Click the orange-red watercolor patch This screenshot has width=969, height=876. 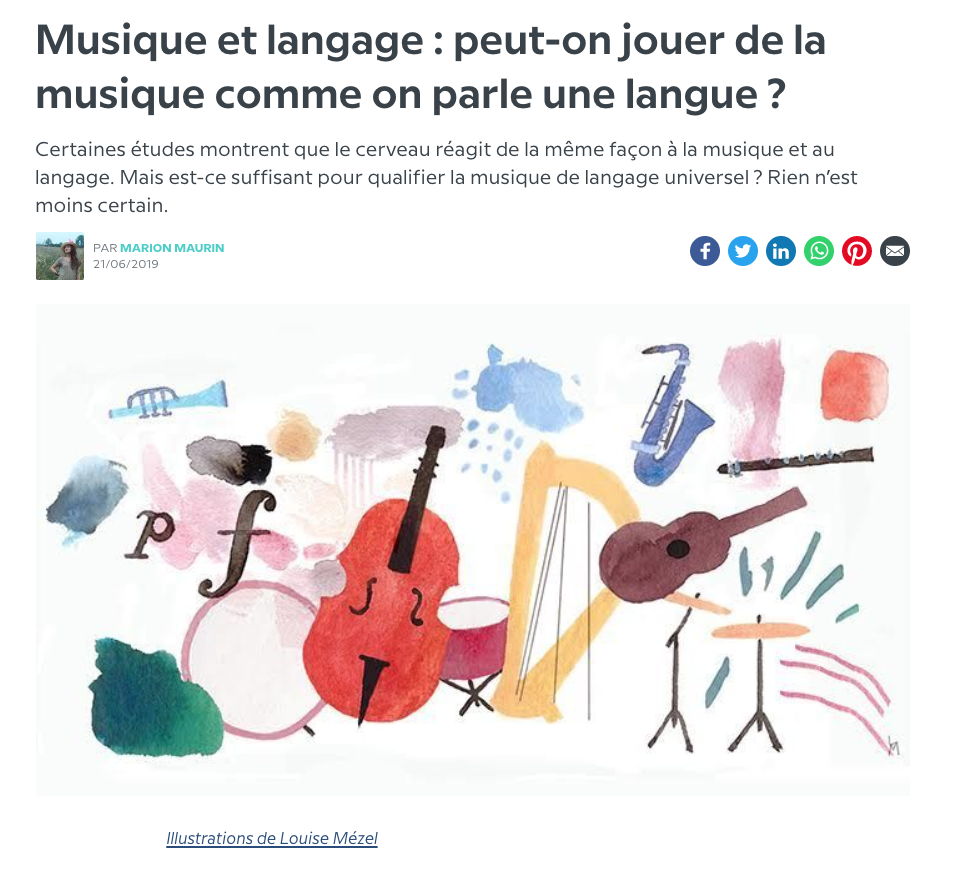(x=854, y=385)
